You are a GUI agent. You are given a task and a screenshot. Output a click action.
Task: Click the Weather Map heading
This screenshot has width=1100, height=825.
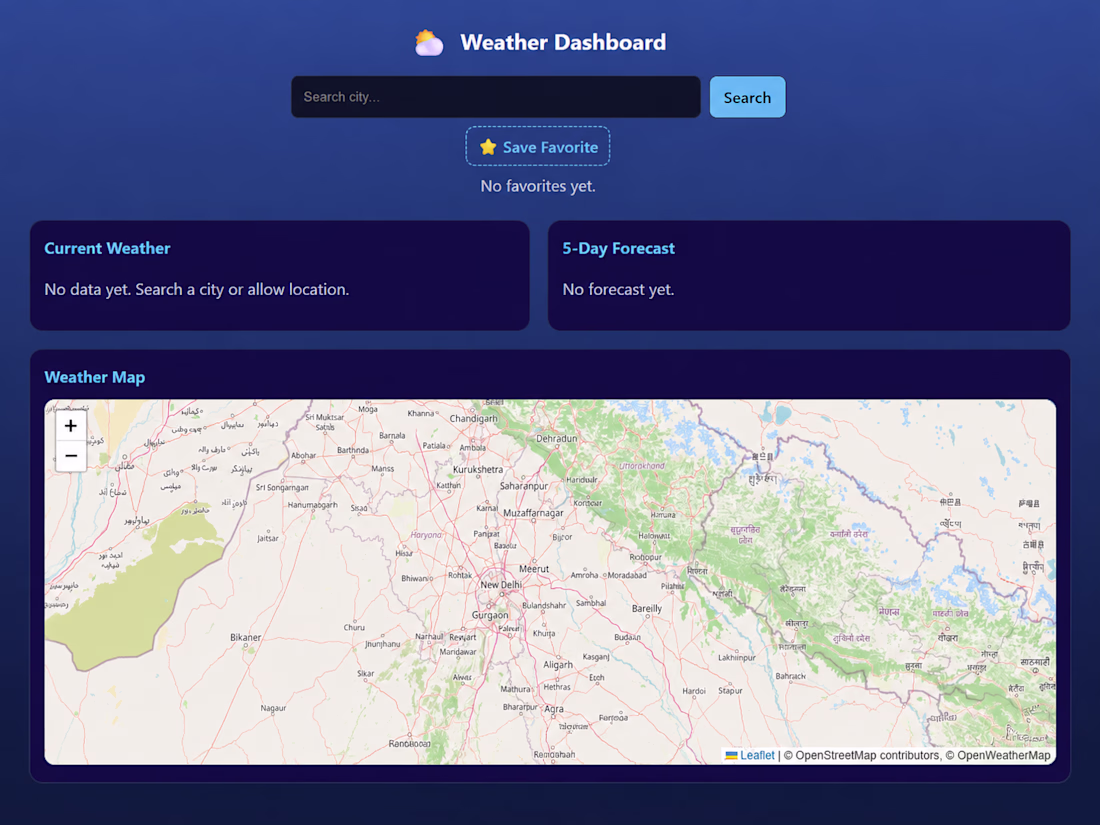click(95, 377)
